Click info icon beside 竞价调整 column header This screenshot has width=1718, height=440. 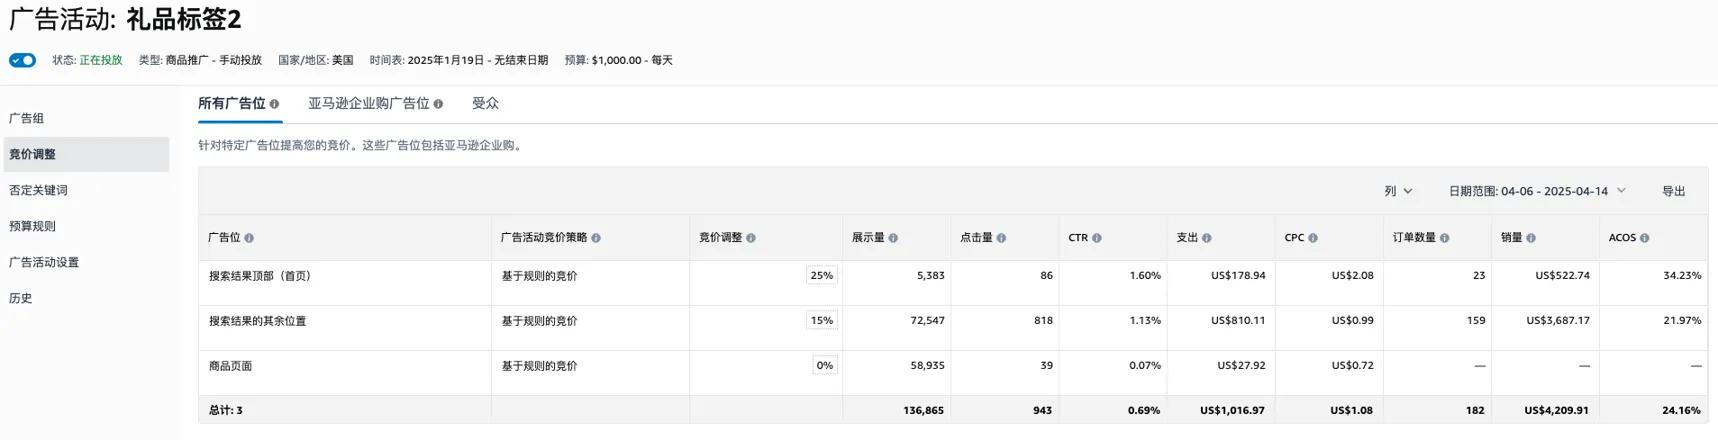[751, 238]
